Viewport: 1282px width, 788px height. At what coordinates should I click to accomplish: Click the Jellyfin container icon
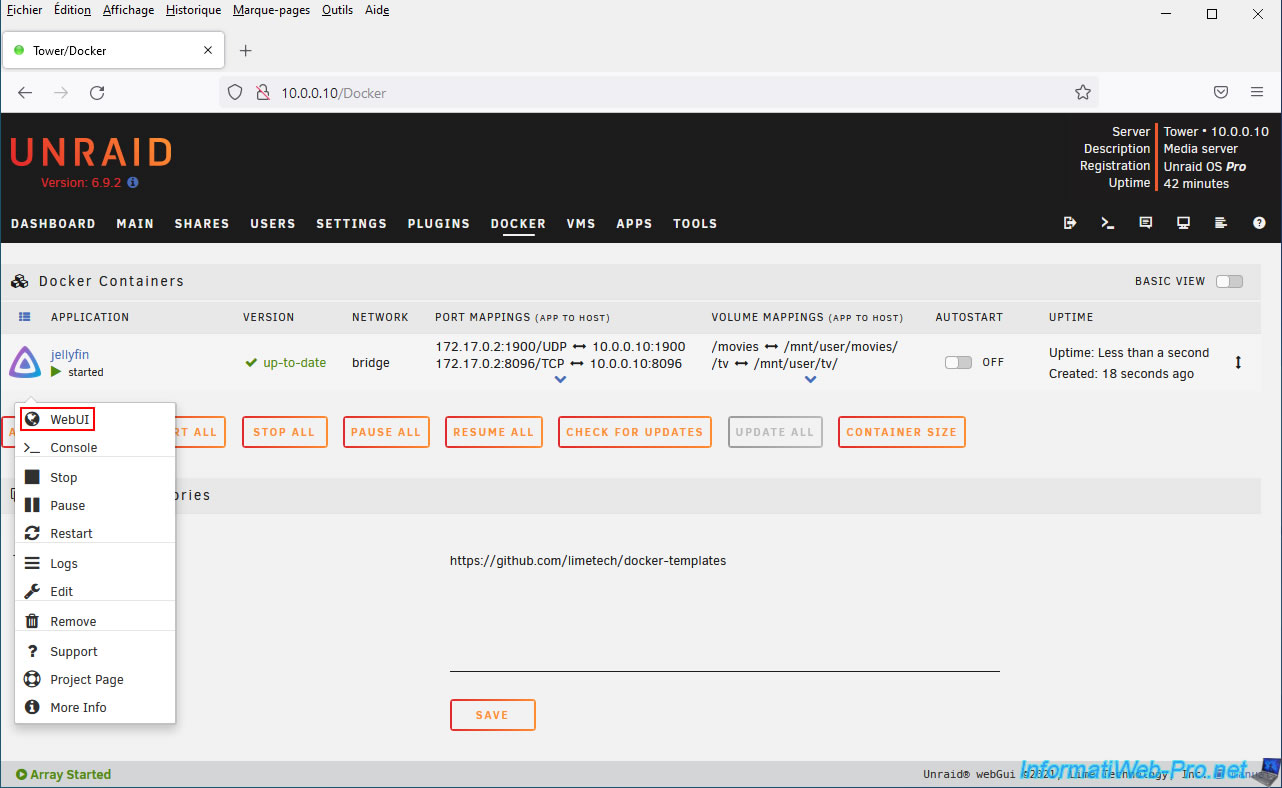25,362
